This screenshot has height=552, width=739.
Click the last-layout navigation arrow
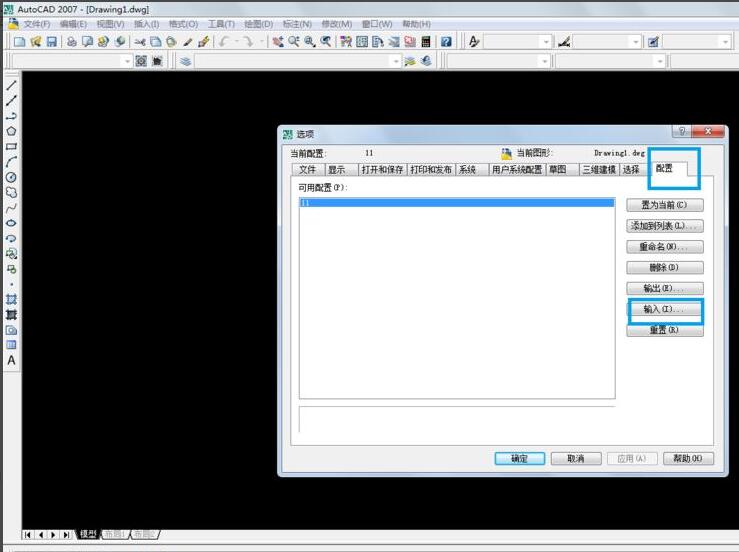click(x=66, y=535)
